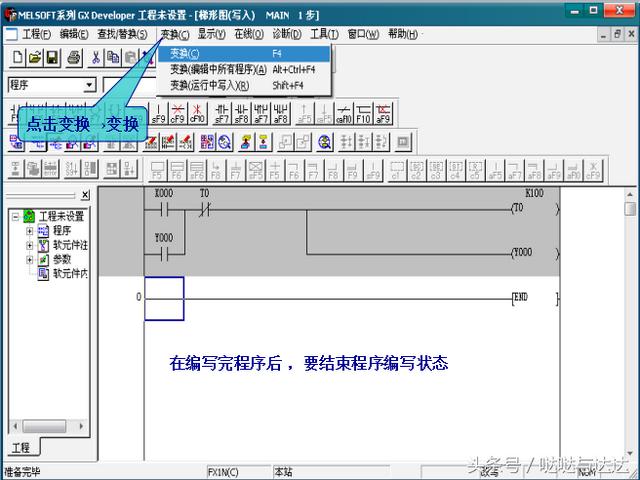Open the 编辑(E) menu
Image resolution: width=640 pixels, height=480 pixels.
(x=74, y=34)
